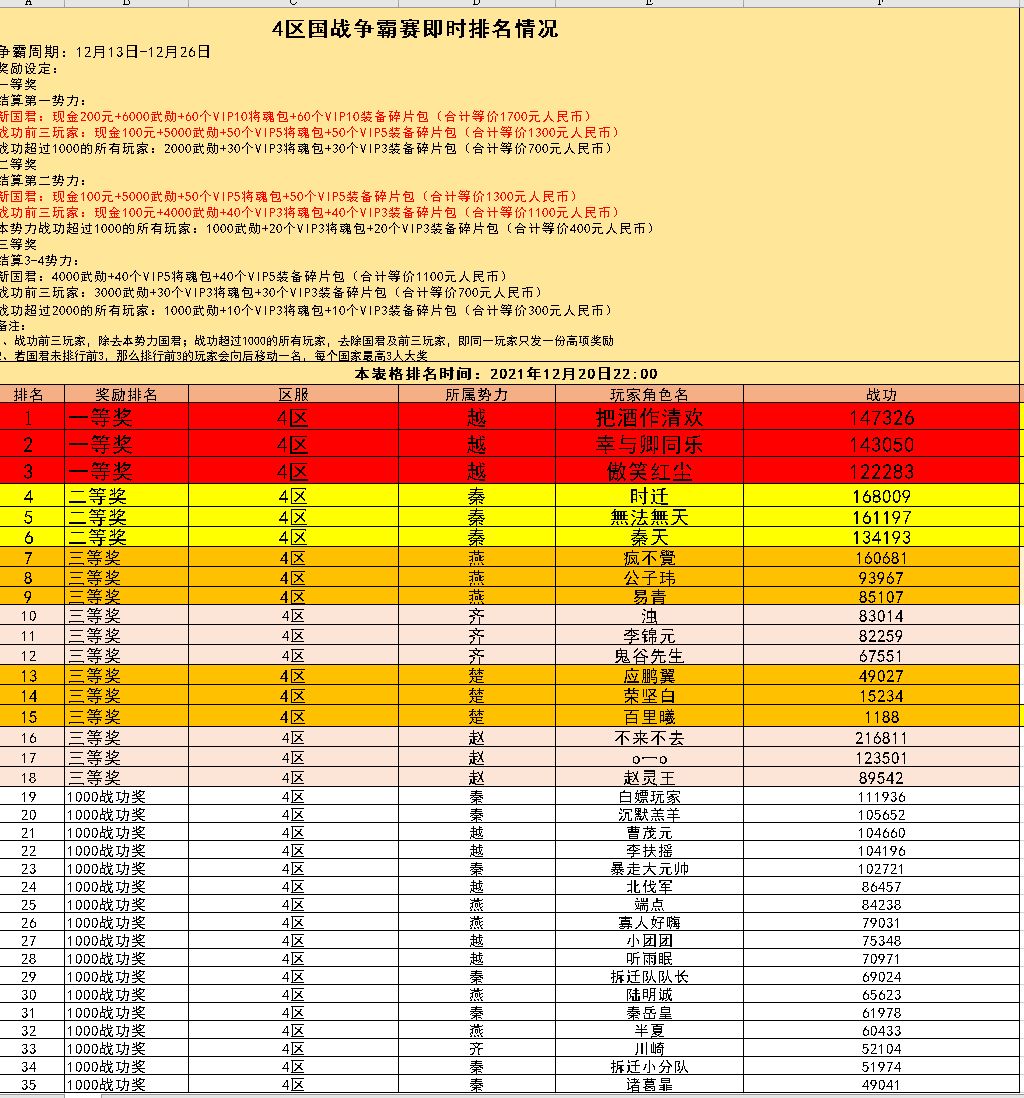Viewport: 1024px width, 1098px height.
Task: Click rank number 35 cell
Action: 28,1085
